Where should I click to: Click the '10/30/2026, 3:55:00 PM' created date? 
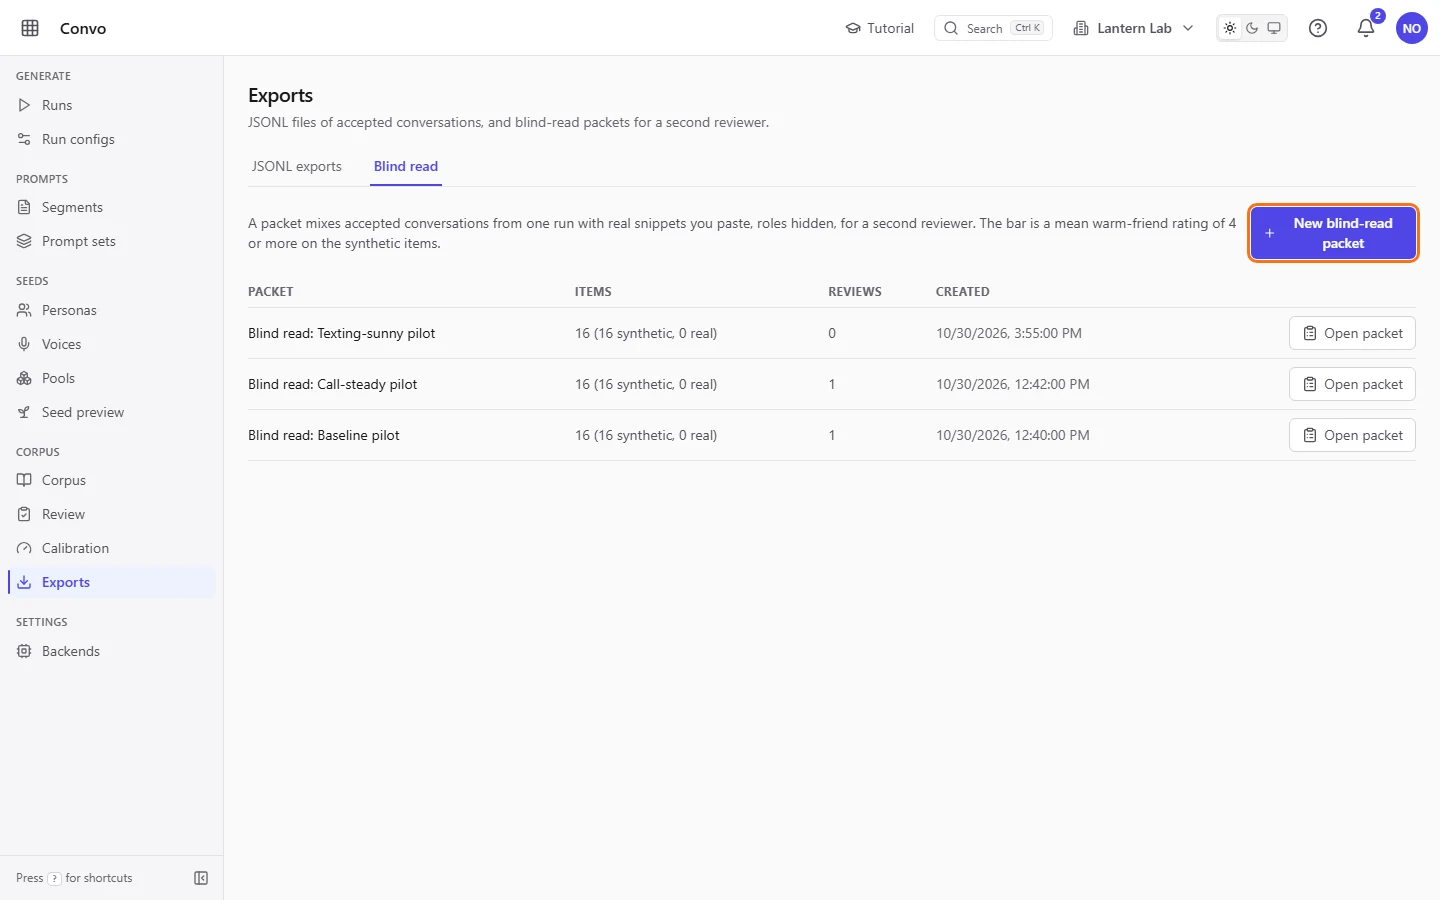click(1009, 333)
